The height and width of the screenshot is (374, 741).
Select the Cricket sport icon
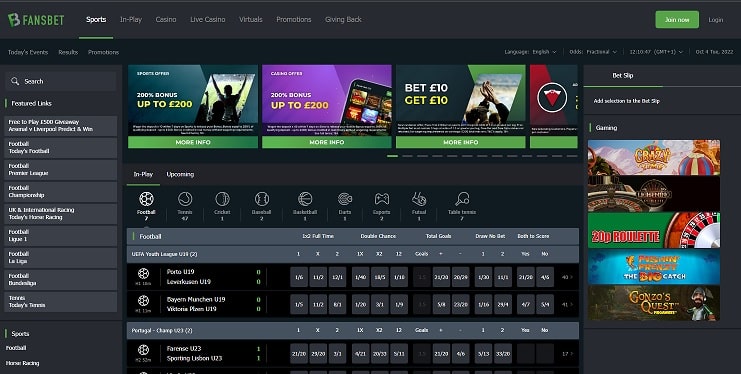pos(222,199)
